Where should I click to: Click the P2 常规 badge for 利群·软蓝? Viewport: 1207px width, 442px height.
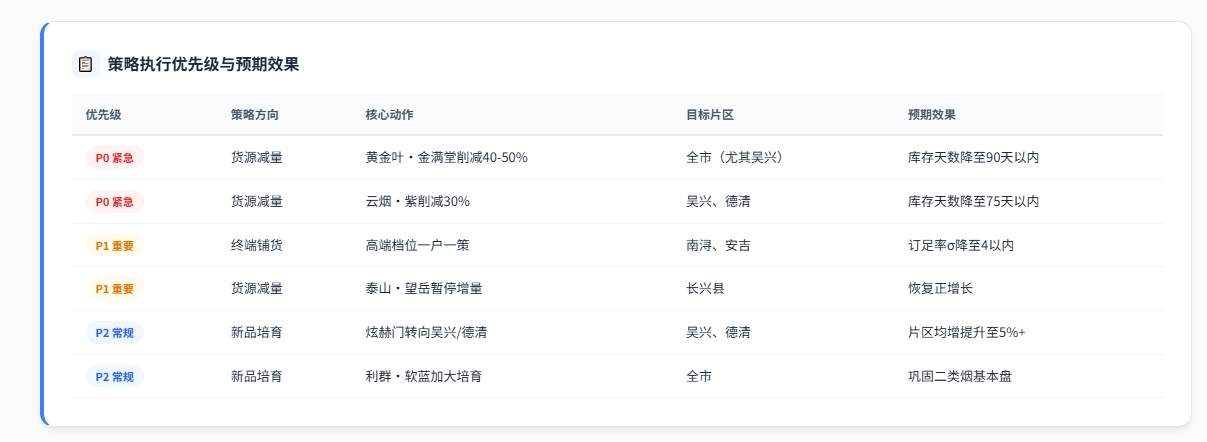(x=115, y=376)
